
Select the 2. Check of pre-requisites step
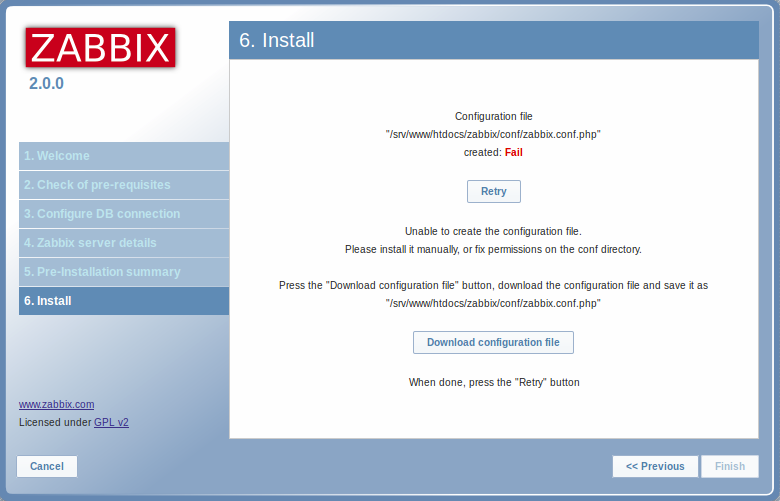click(124, 185)
